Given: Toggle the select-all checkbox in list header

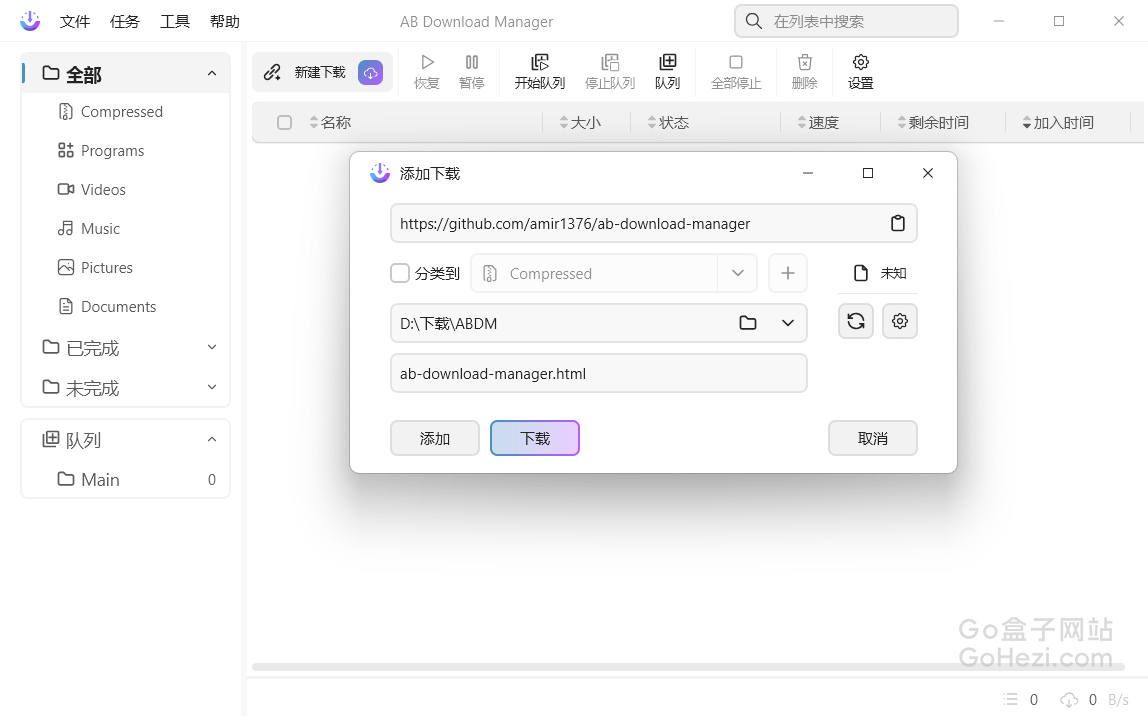Looking at the screenshot, I should (x=284, y=123).
